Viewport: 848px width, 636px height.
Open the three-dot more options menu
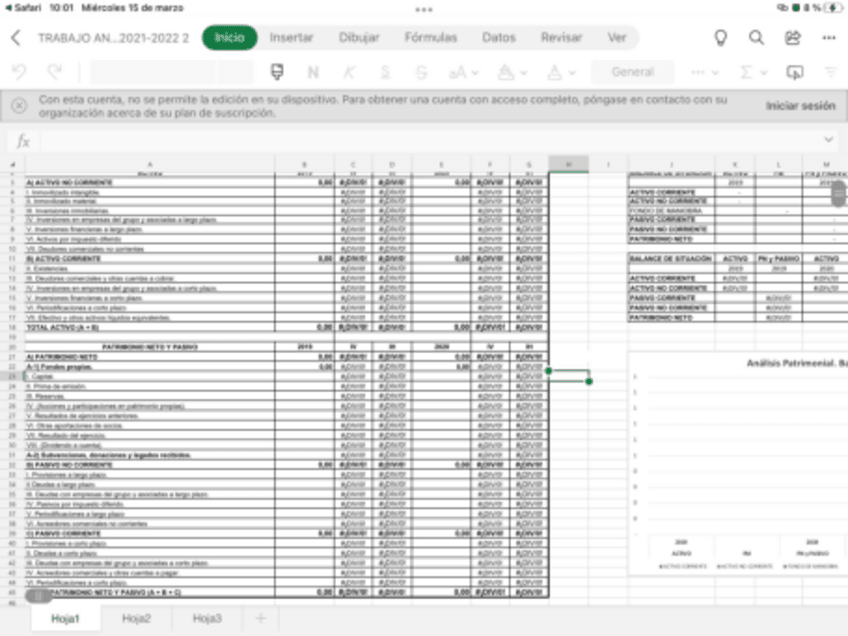point(829,38)
